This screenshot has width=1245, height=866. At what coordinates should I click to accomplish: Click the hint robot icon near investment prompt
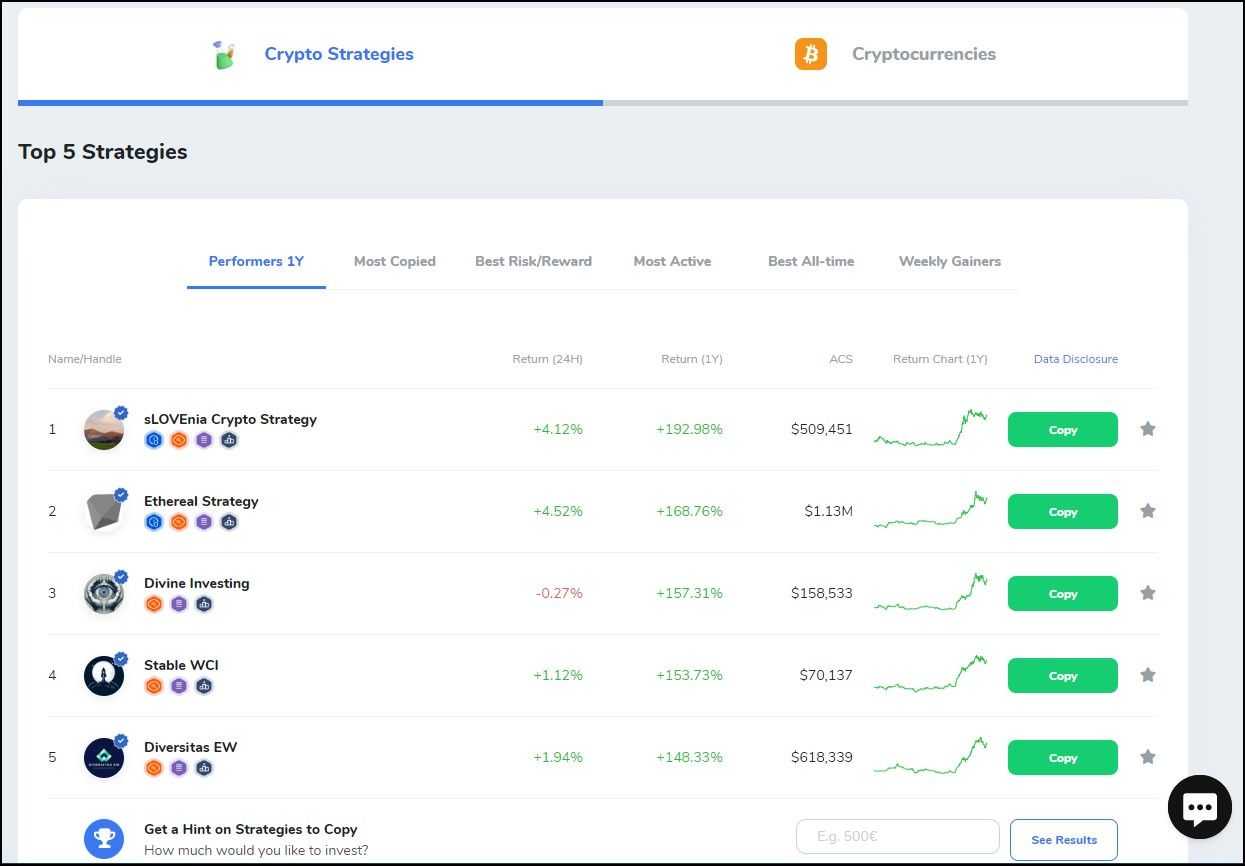[x=104, y=838]
